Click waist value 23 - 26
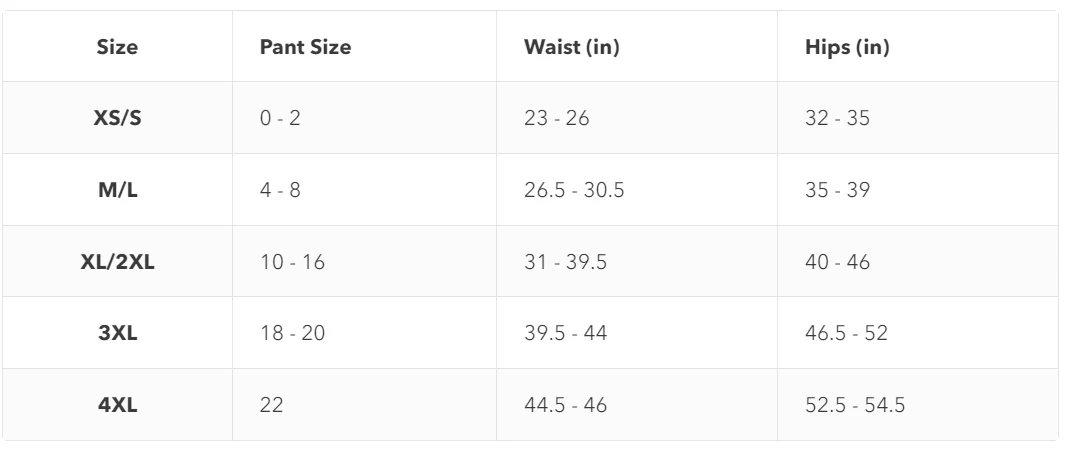This screenshot has height=454, width=1065. (556, 118)
